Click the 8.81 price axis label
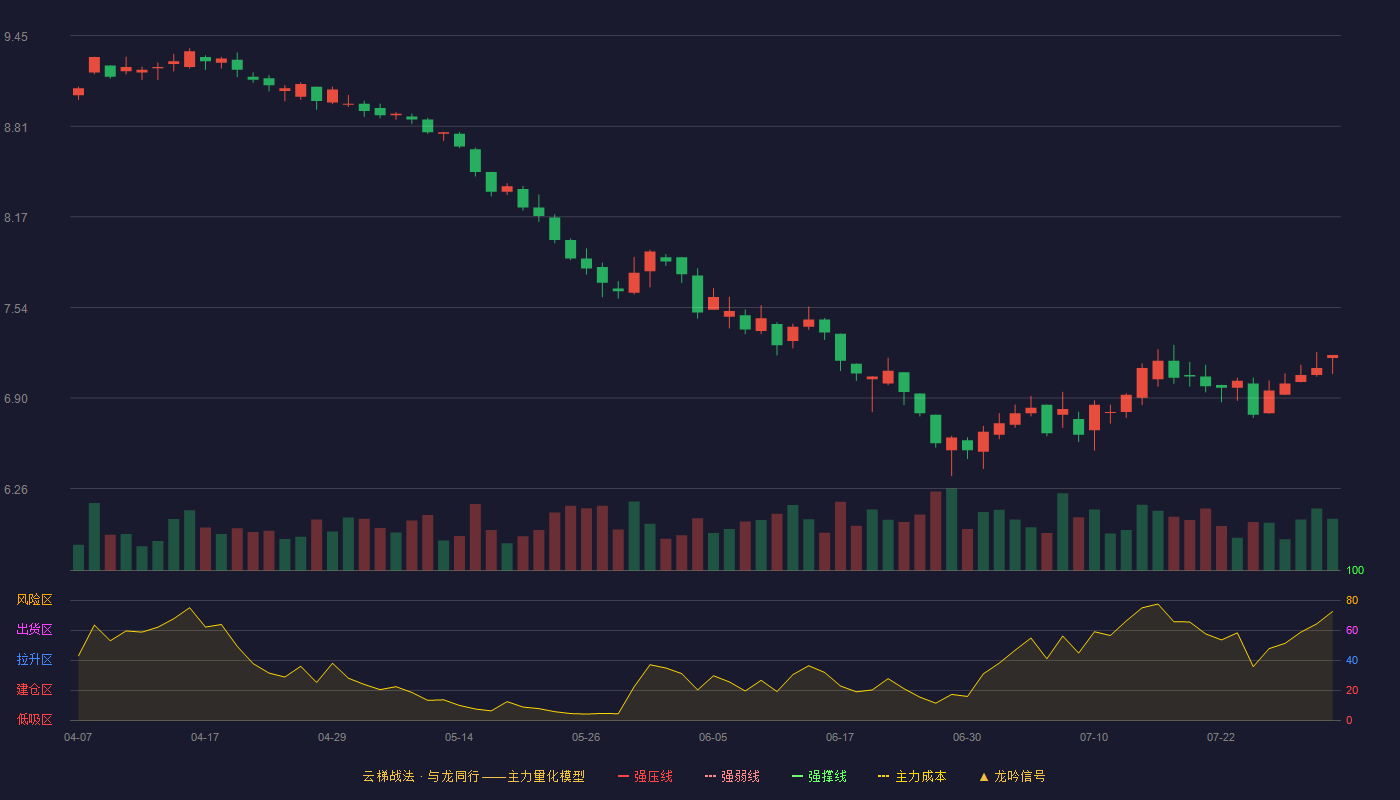The image size is (1400, 800). (x=16, y=128)
